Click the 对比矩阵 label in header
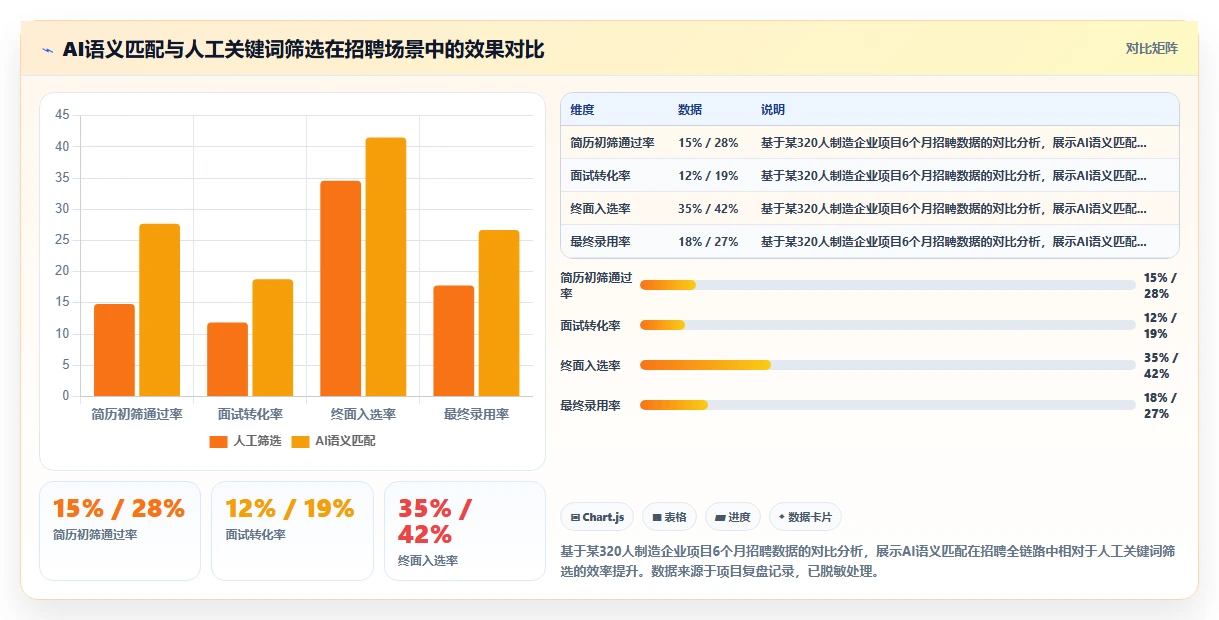This screenshot has height=620, width=1219. tap(1152, 48)
